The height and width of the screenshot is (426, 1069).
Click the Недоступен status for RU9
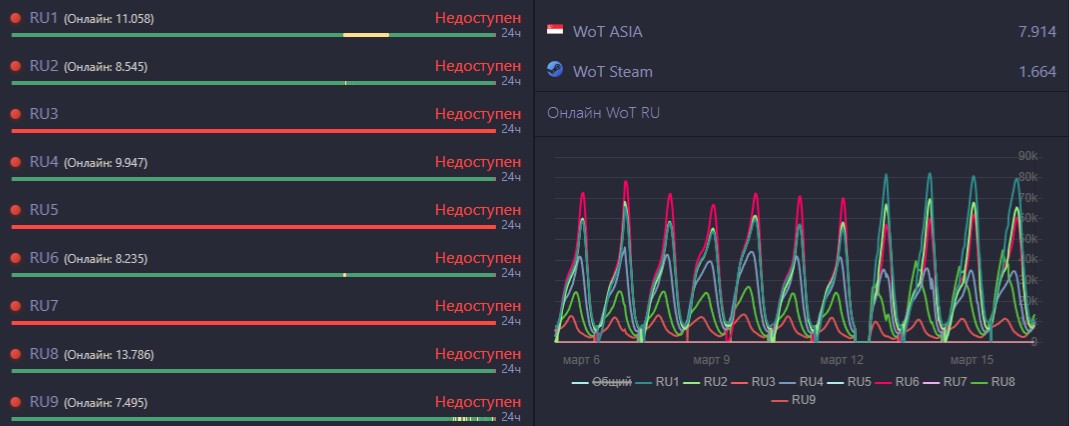[478, 402]
